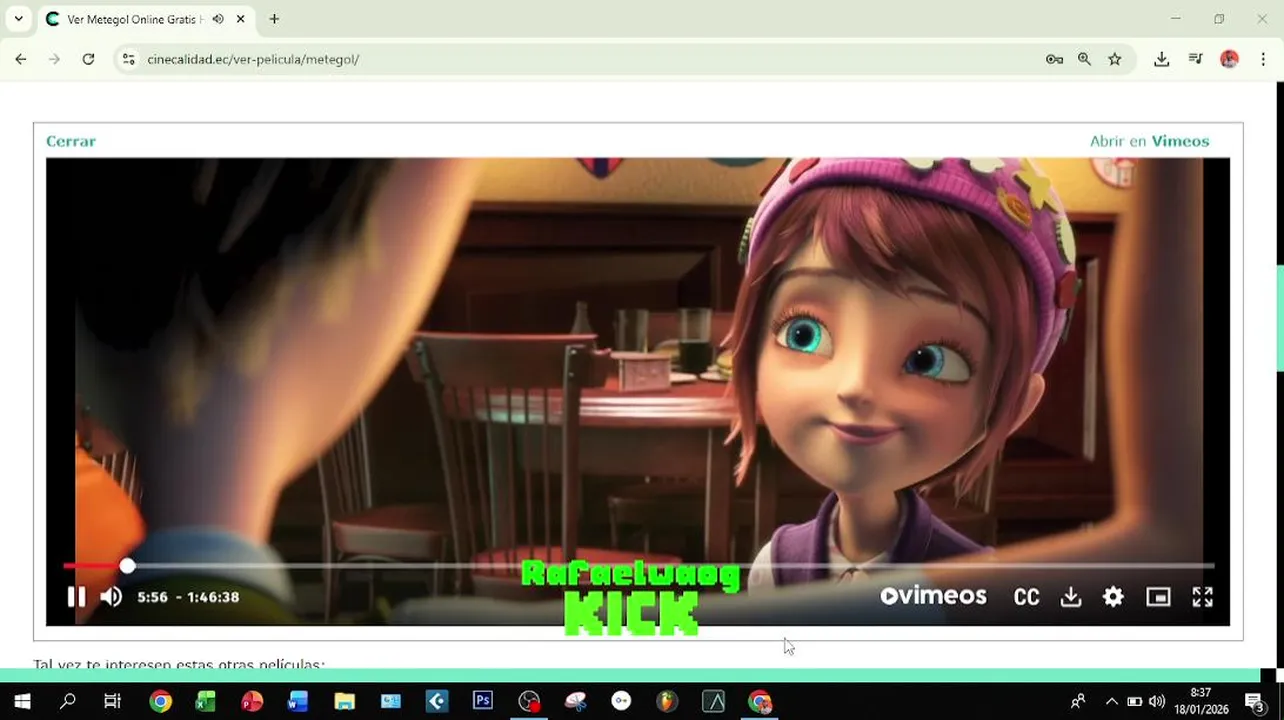Open Photoshop from the taskbar
Screen dimensions: 1284x720
(483, 701)
